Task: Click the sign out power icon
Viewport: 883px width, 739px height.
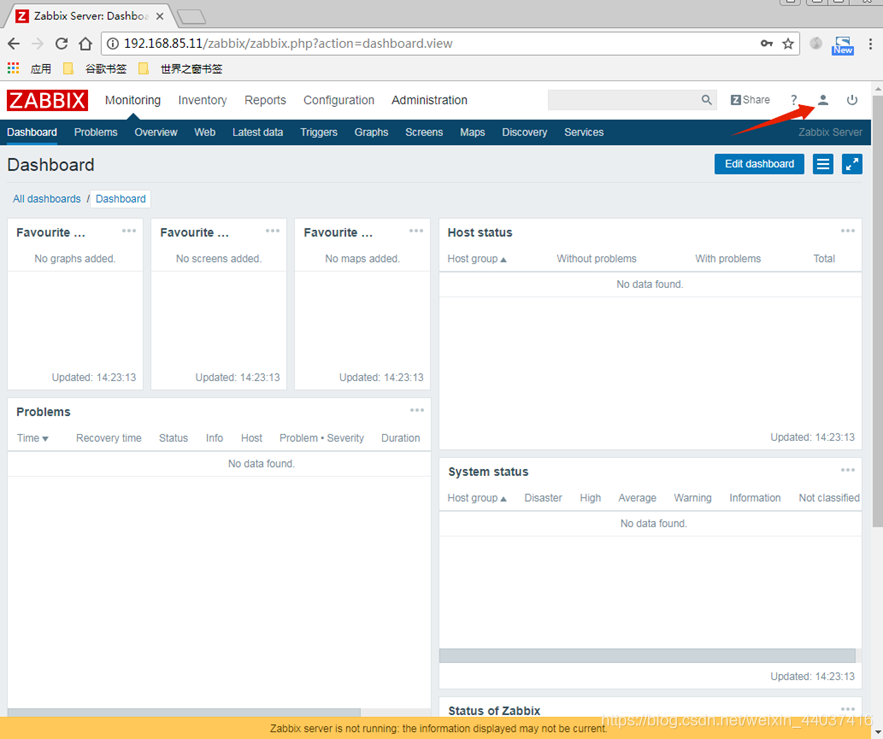Action: point(852,100)
